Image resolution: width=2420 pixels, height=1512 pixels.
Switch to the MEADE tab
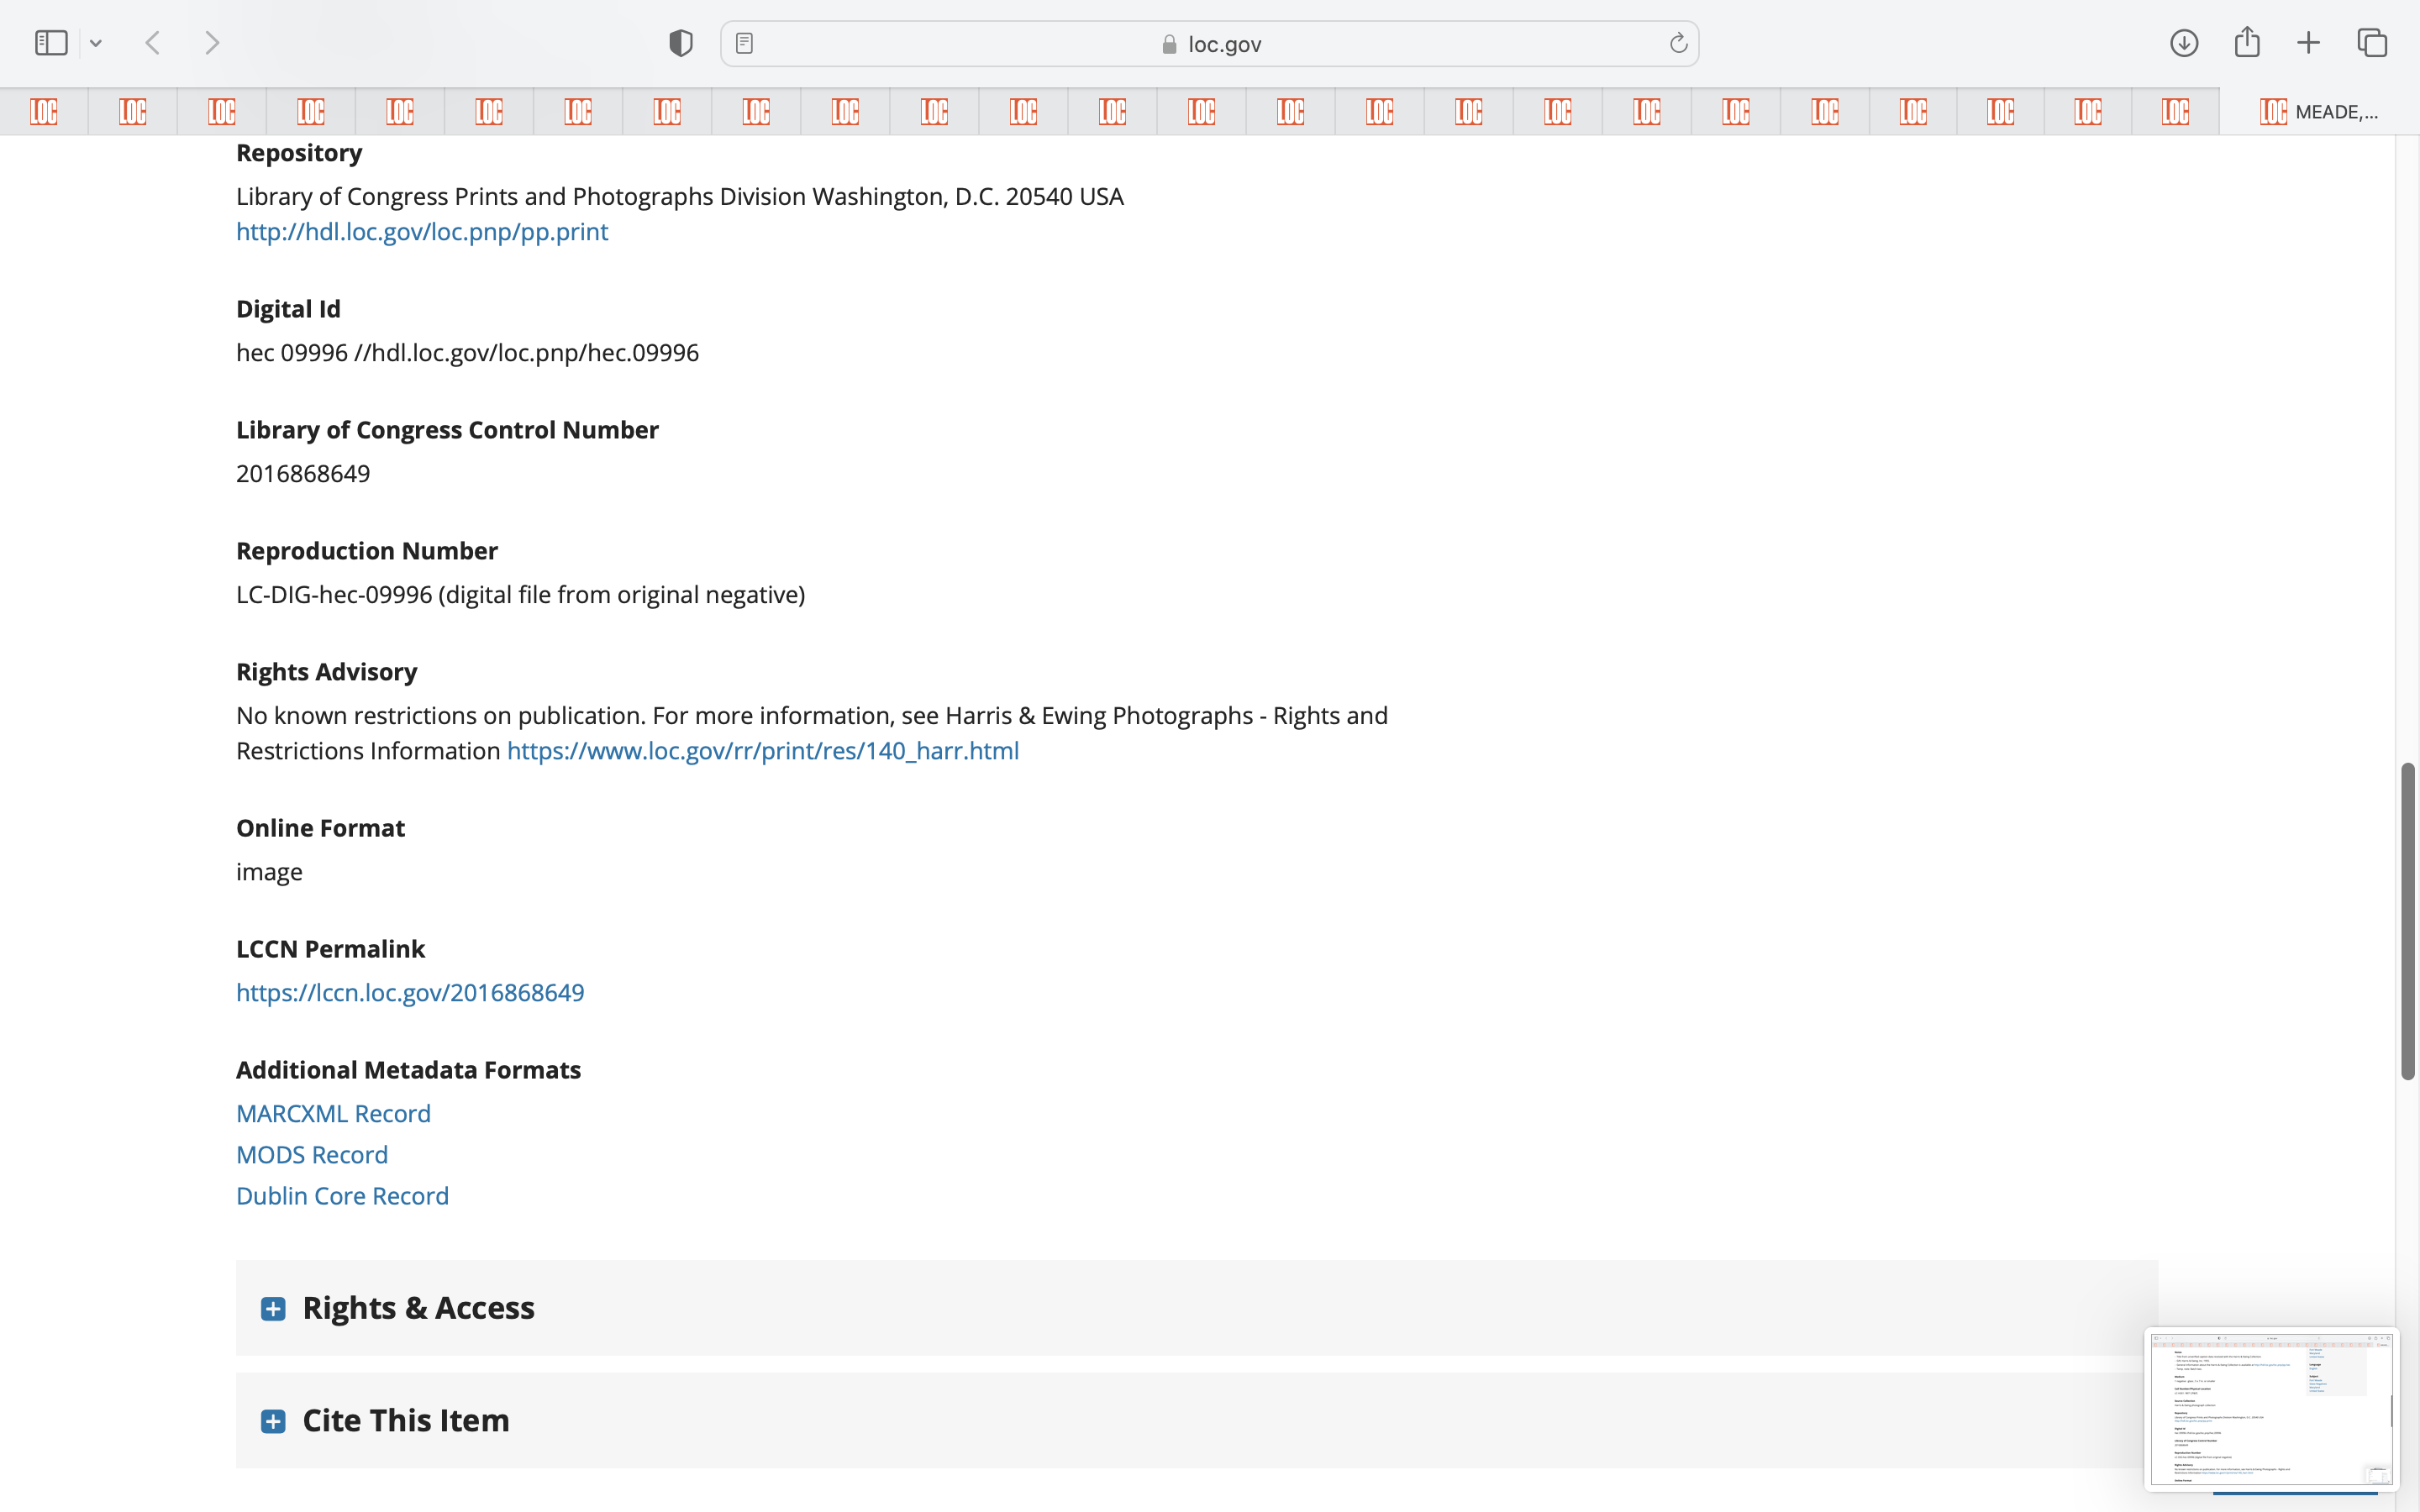coord(2318,111)
